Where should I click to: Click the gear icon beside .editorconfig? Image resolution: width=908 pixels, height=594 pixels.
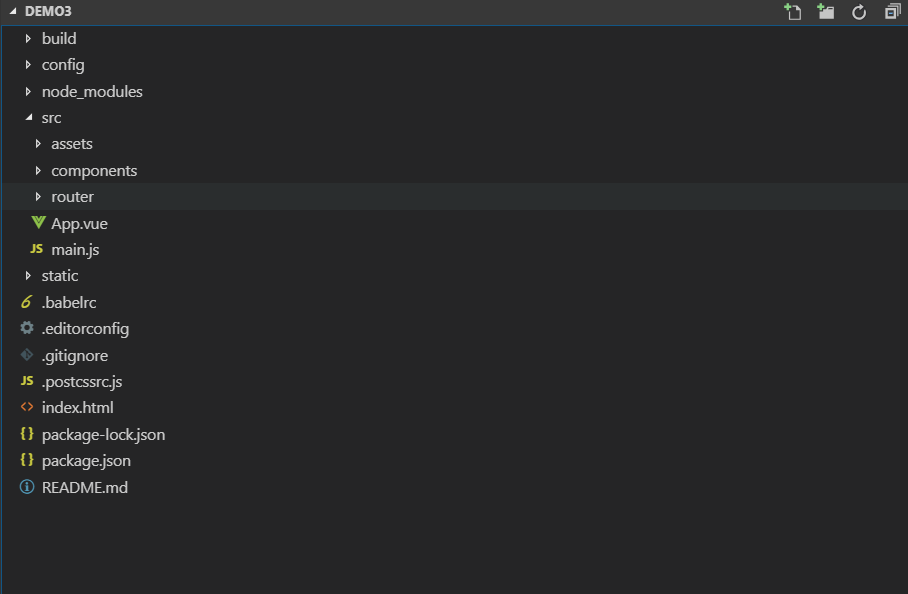[25, 328]
